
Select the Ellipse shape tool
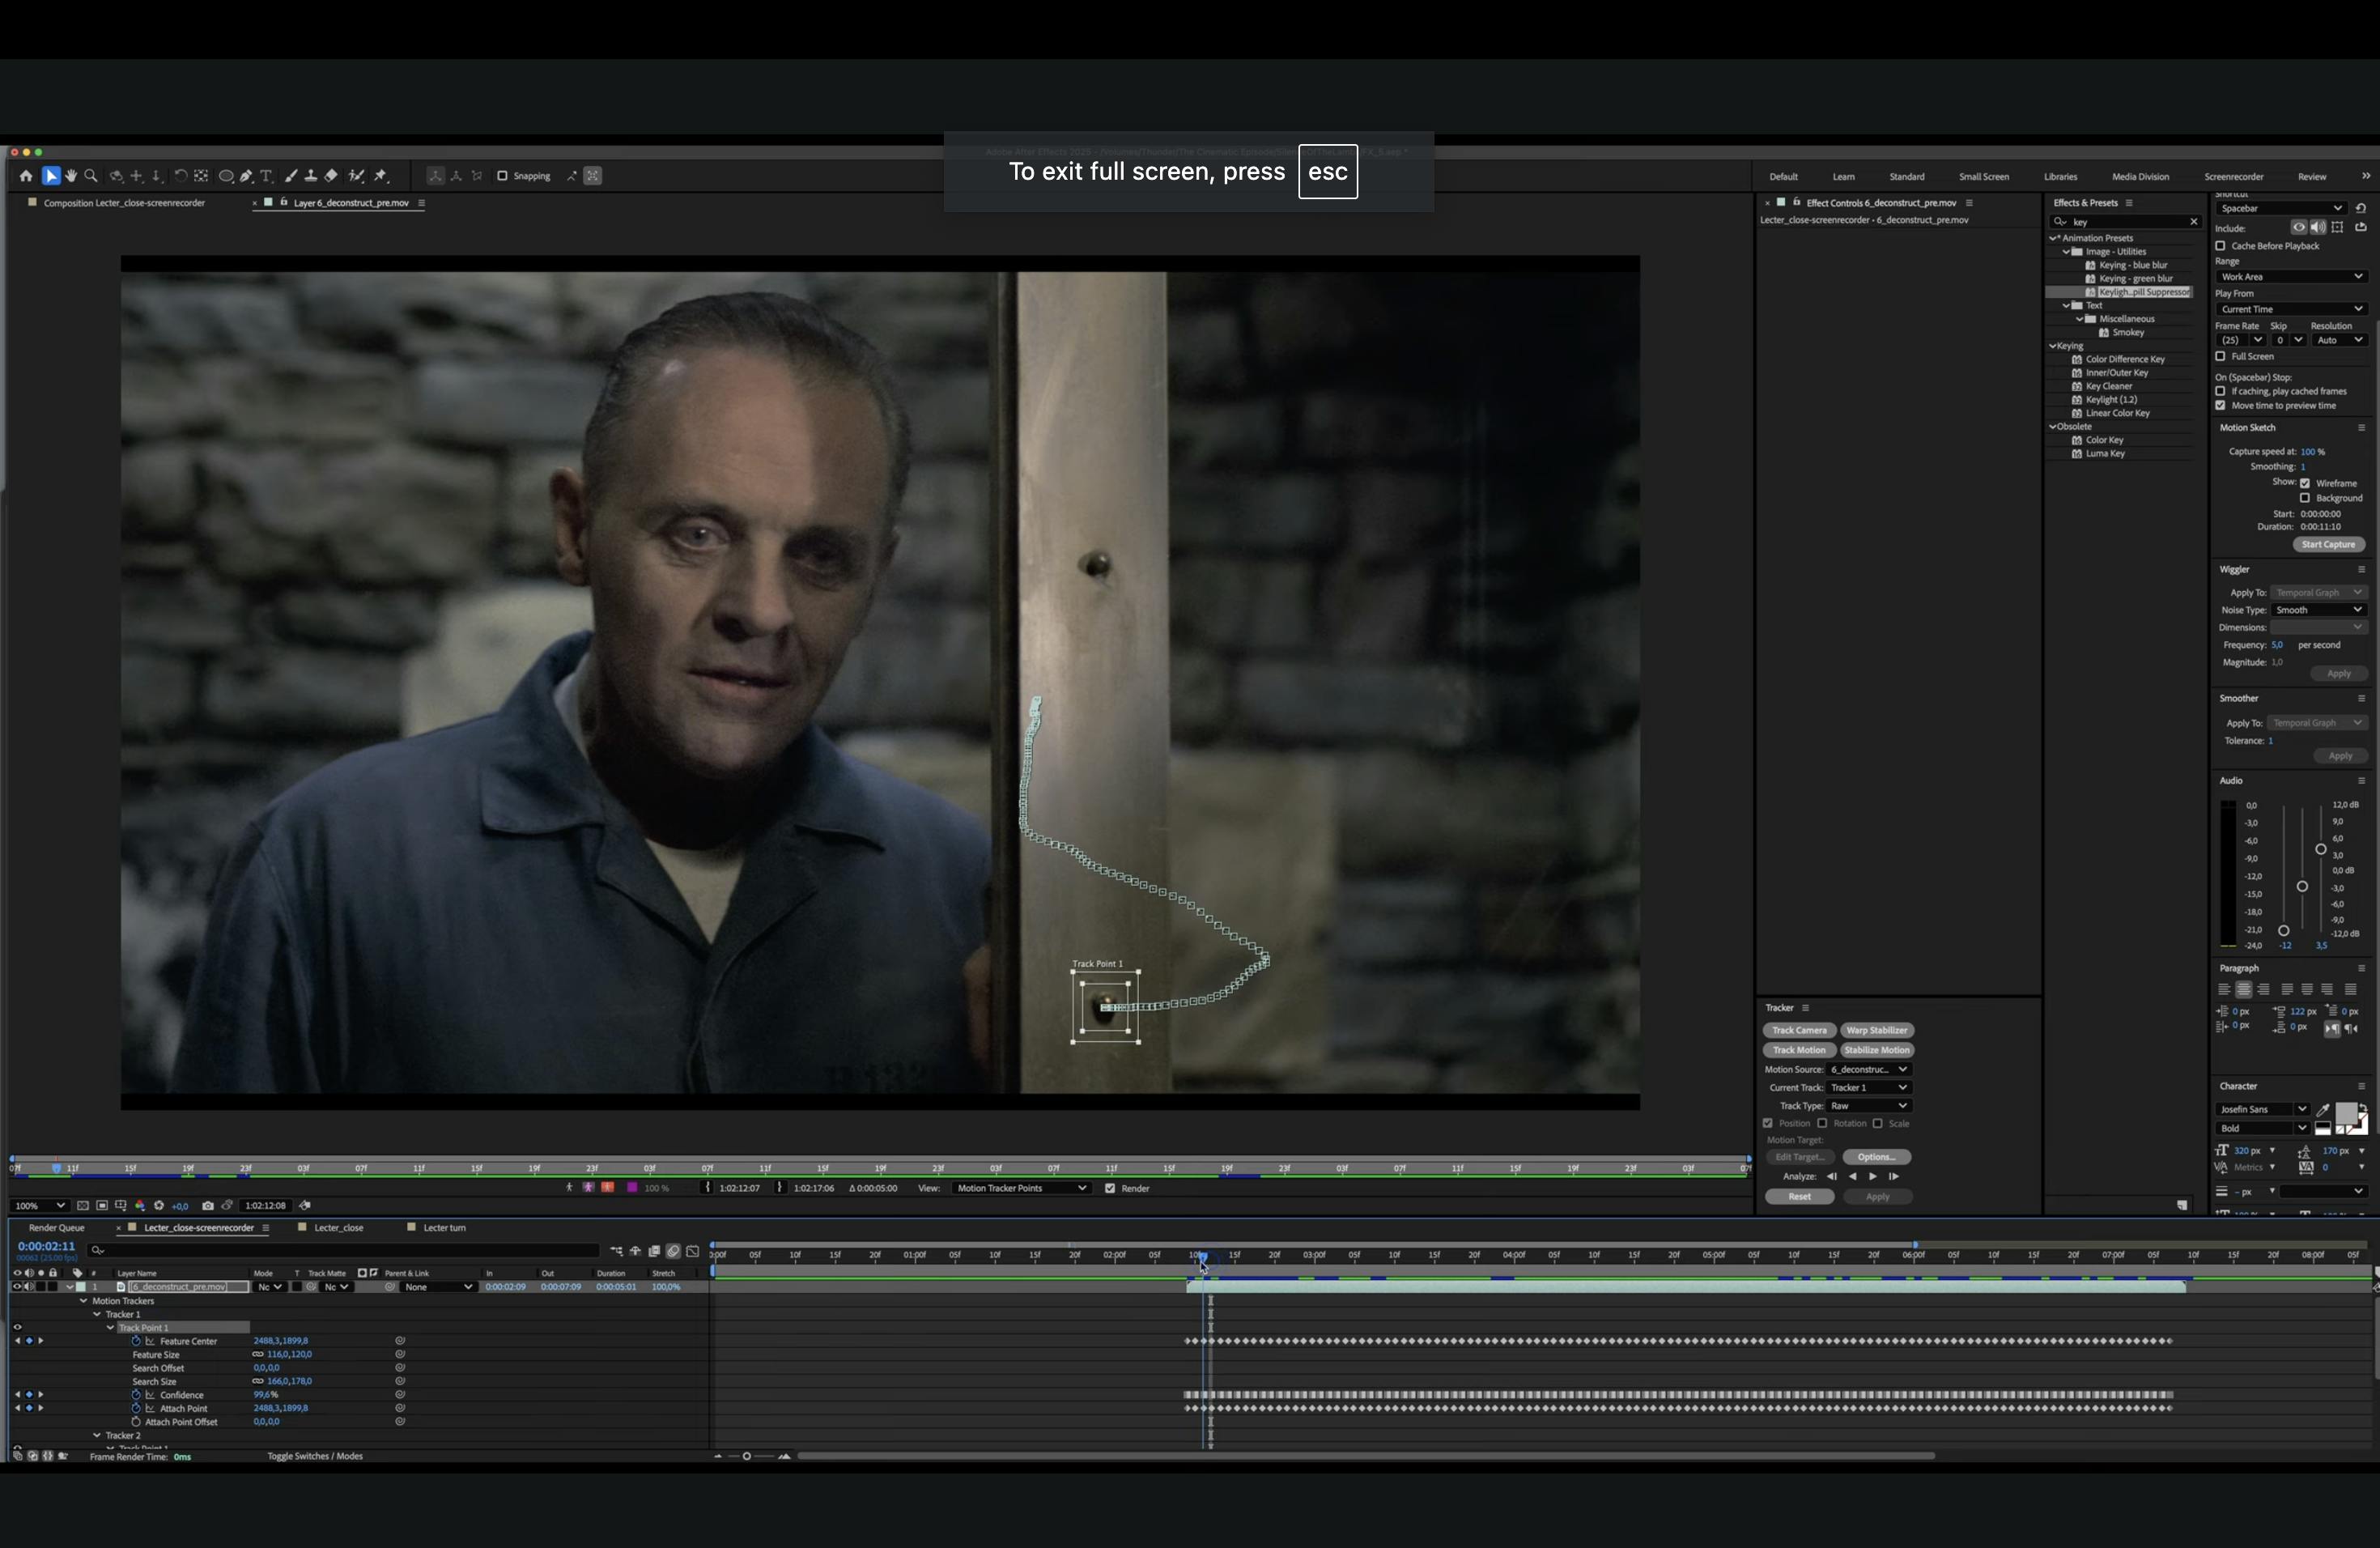click(x=226, y=176)
